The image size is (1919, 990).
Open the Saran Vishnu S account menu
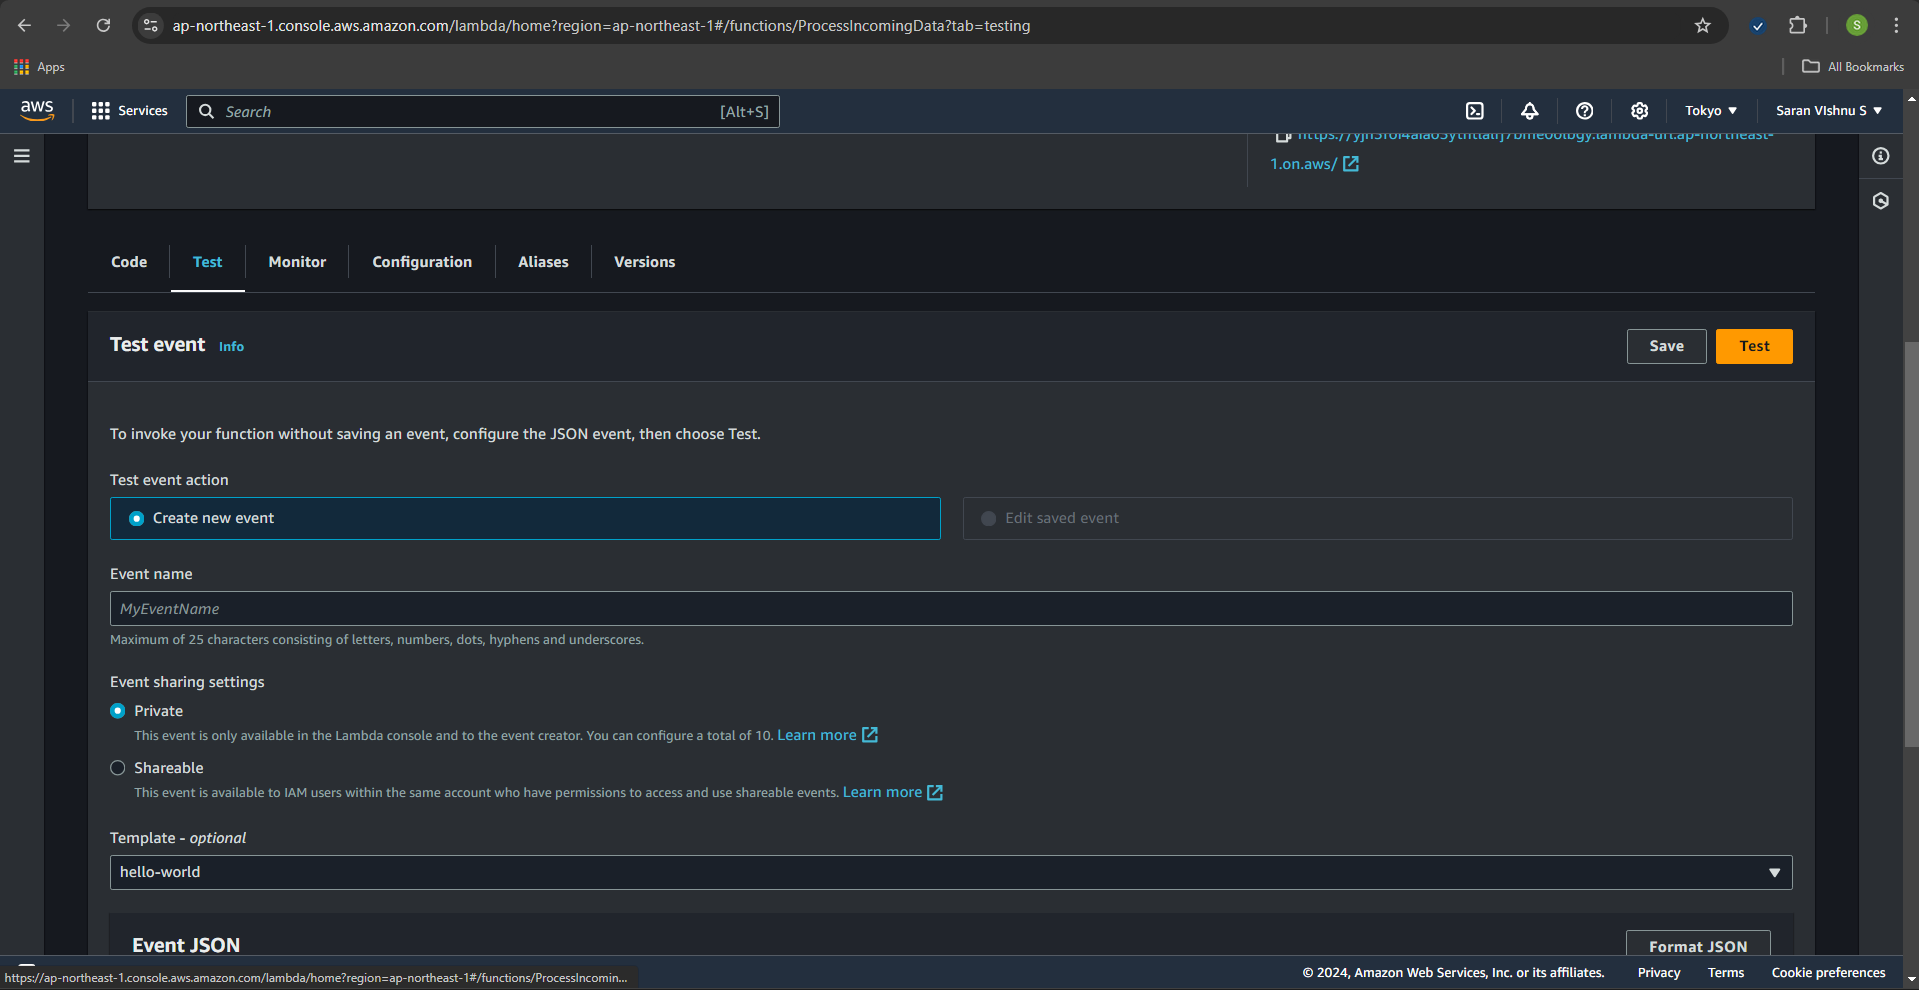tap(1828, 111)
